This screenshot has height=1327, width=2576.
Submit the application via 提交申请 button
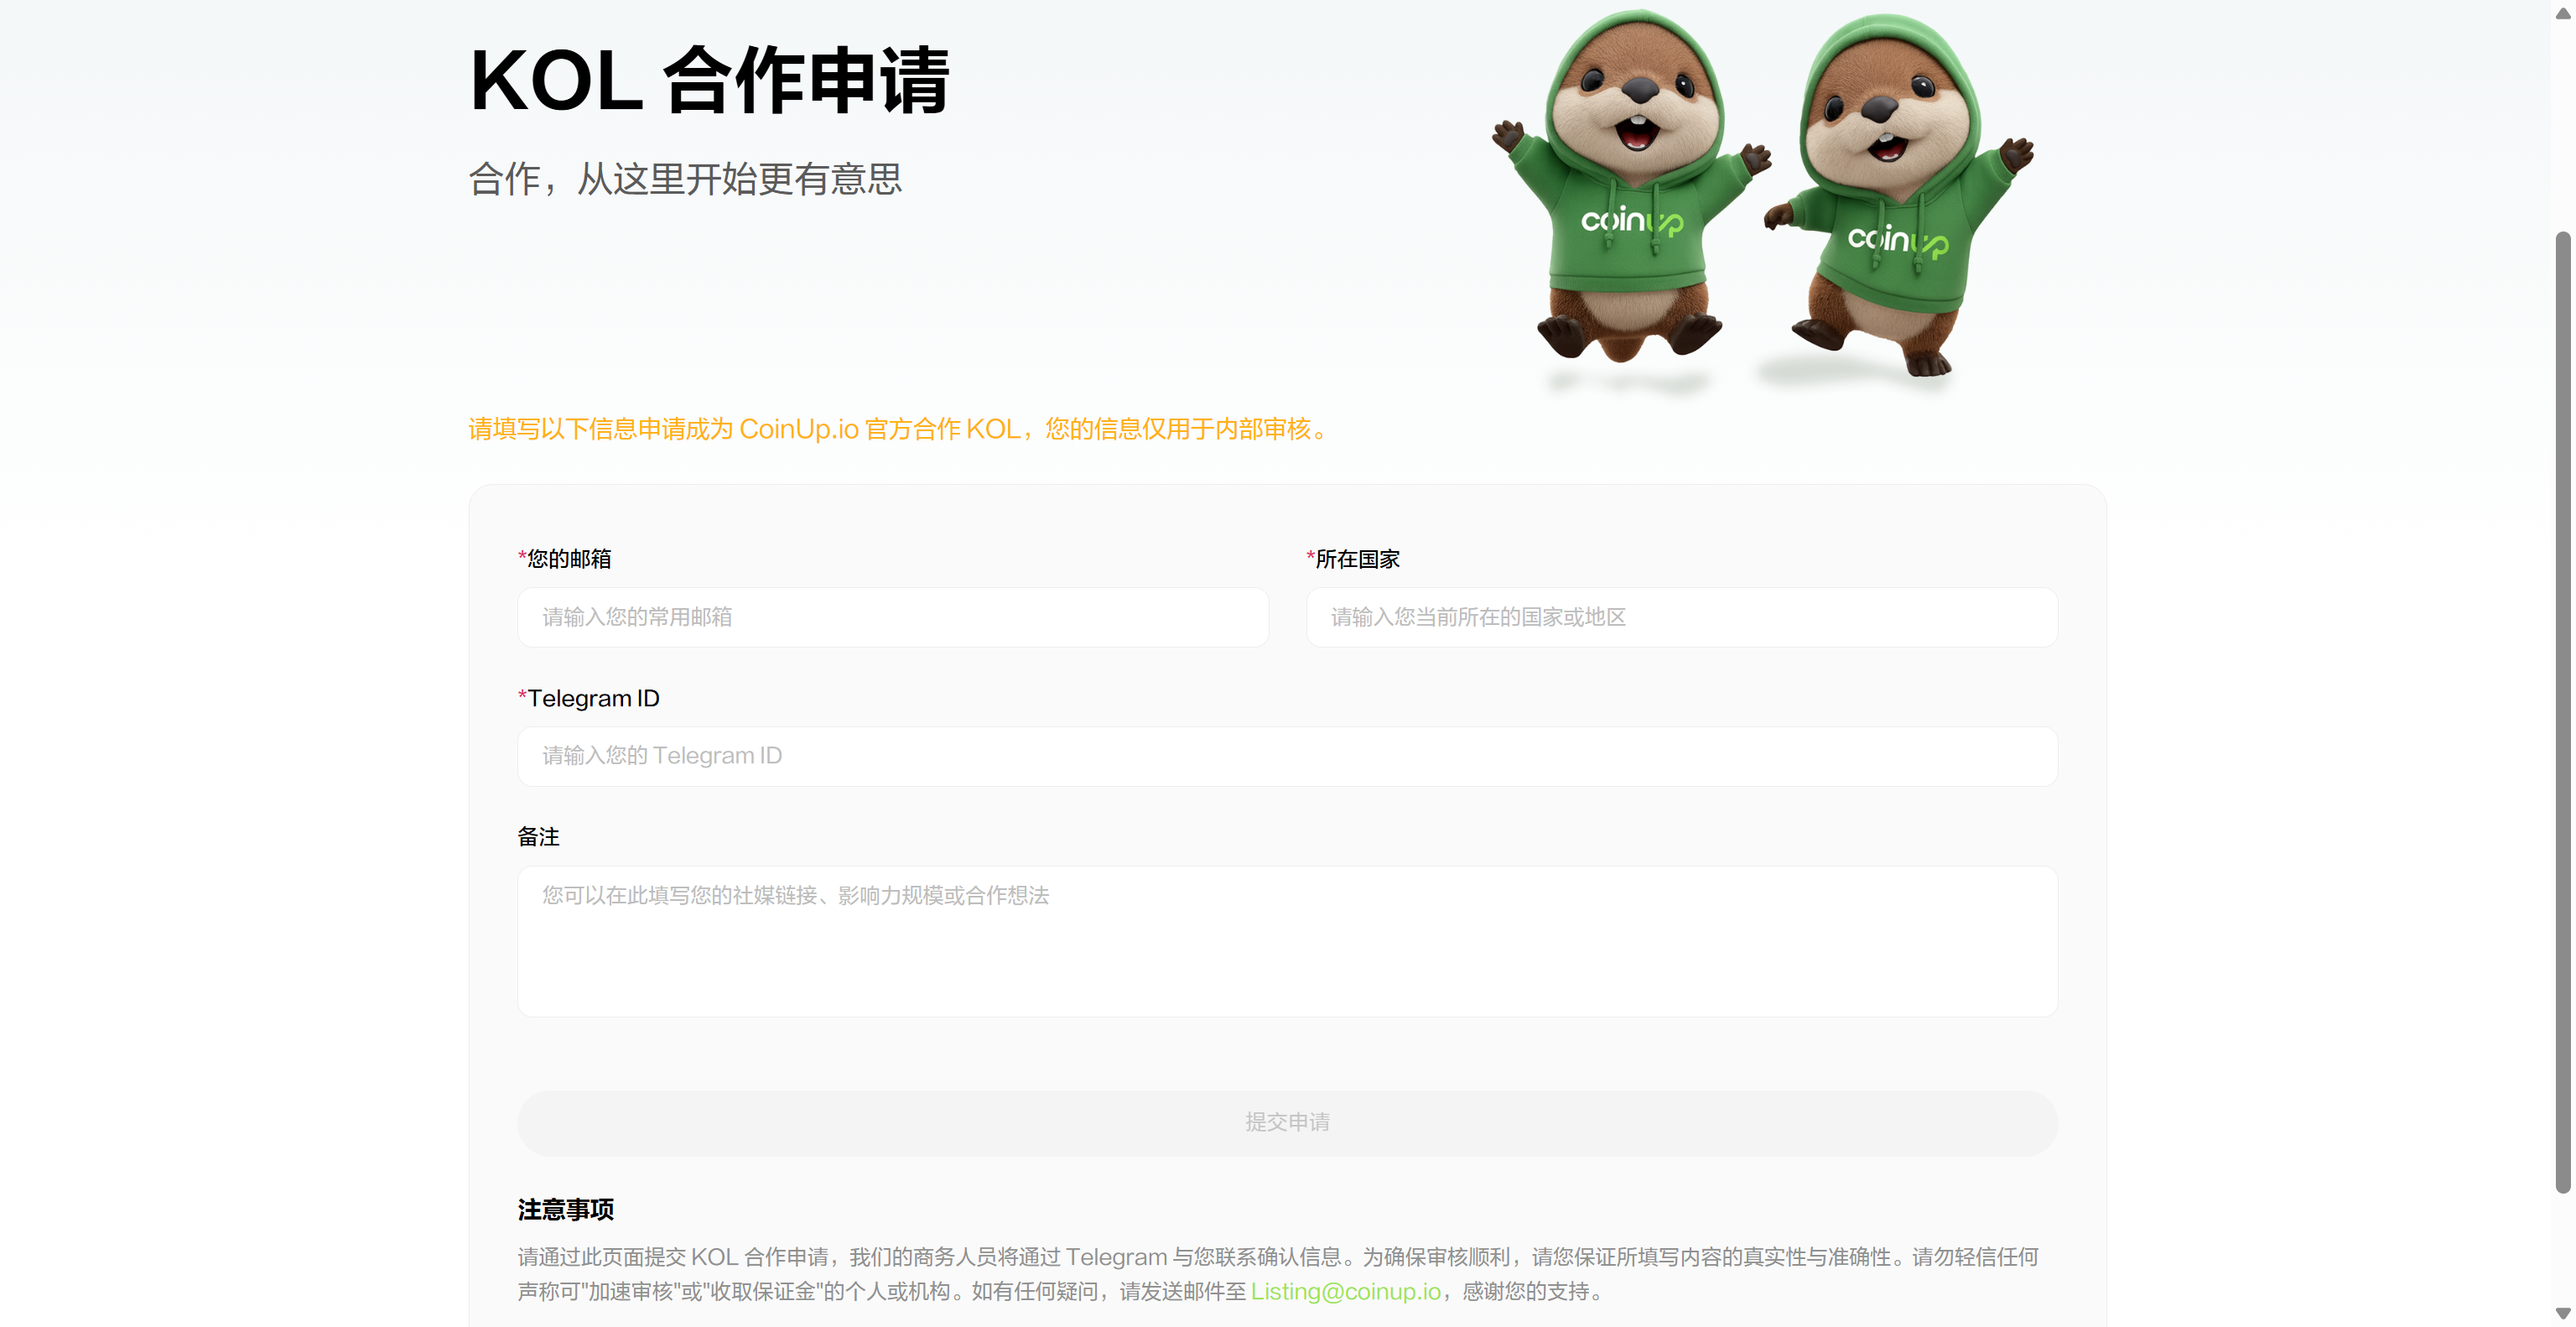coord(1287,1123)
